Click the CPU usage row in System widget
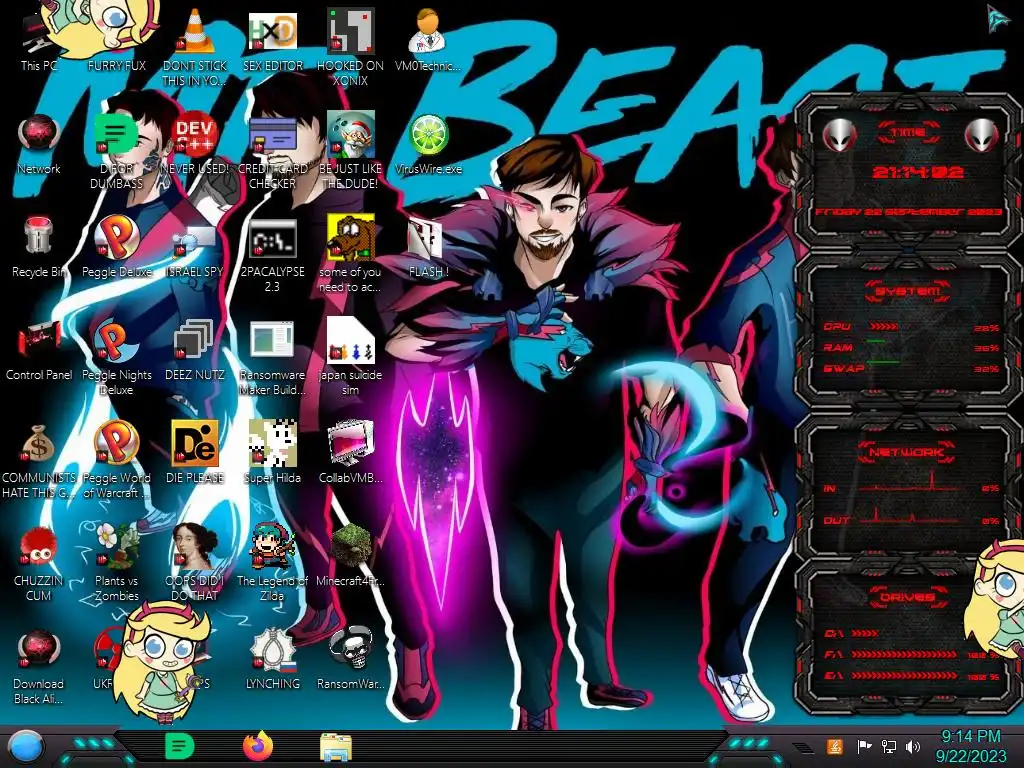The width and height of the screenshot is (1024, 768). click(x=912, y=327)
